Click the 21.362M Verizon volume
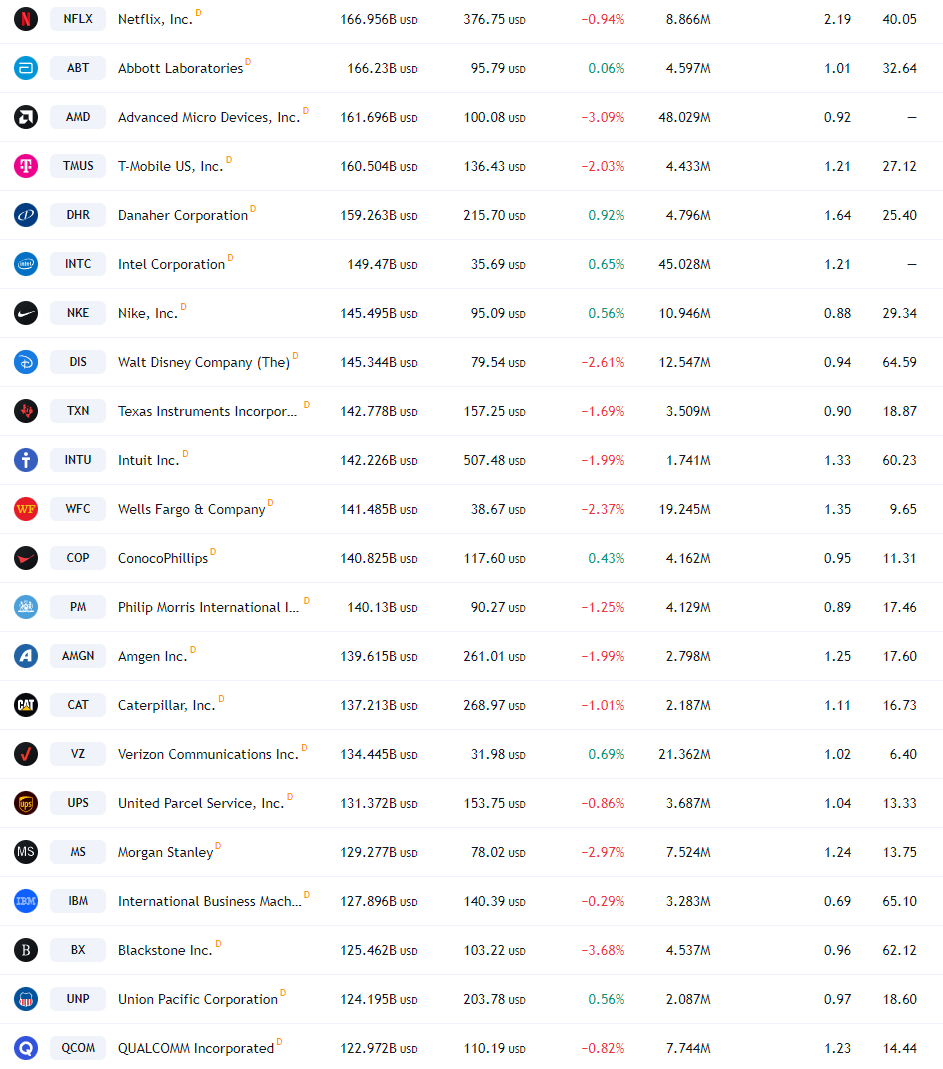Viewport: 943px width, 1069px height. [x=684, y=755]
